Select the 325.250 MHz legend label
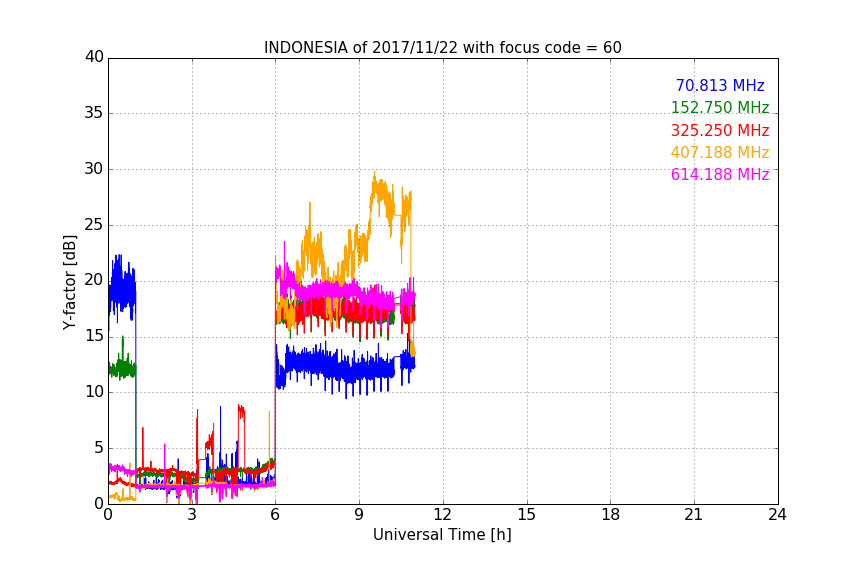Viewport: 864px width, 576px height. pyautogui.click(x=720, y=131)
